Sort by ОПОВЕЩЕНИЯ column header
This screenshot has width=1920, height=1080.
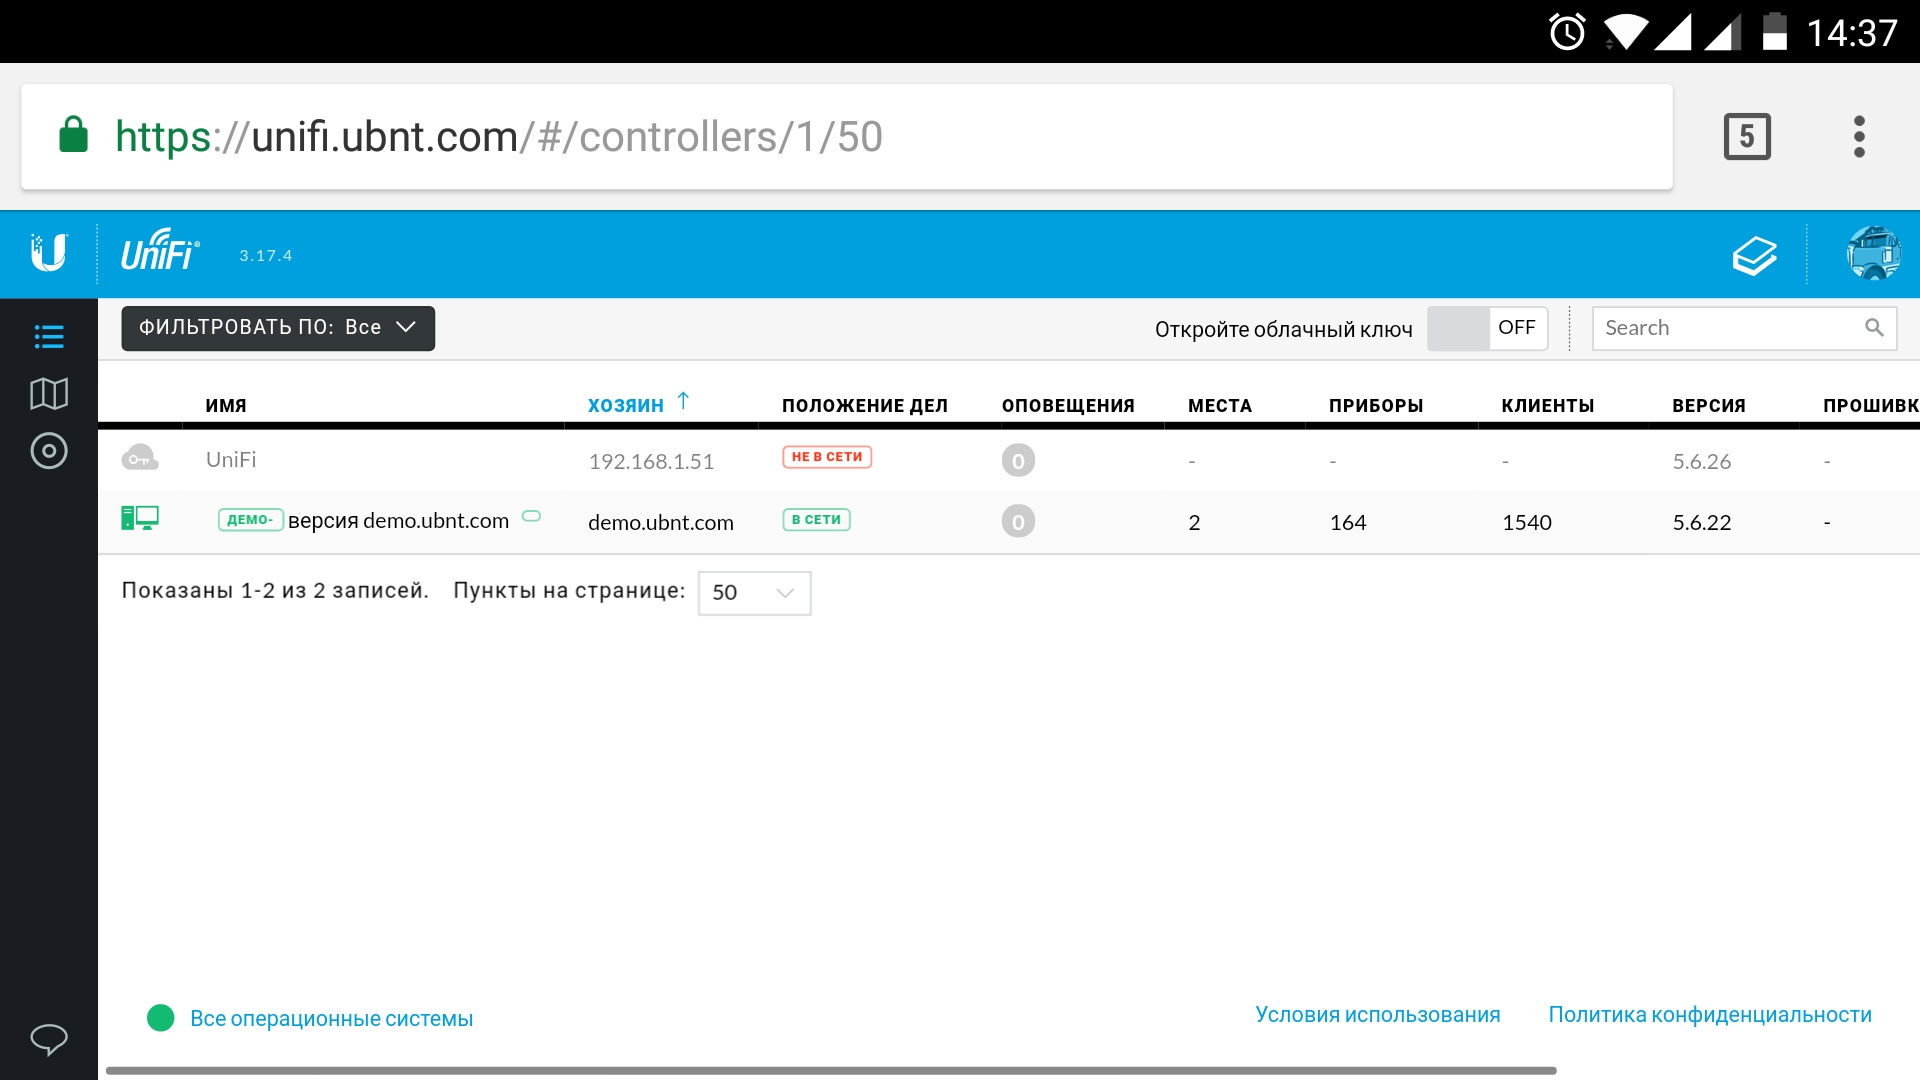coord(1068,406)
